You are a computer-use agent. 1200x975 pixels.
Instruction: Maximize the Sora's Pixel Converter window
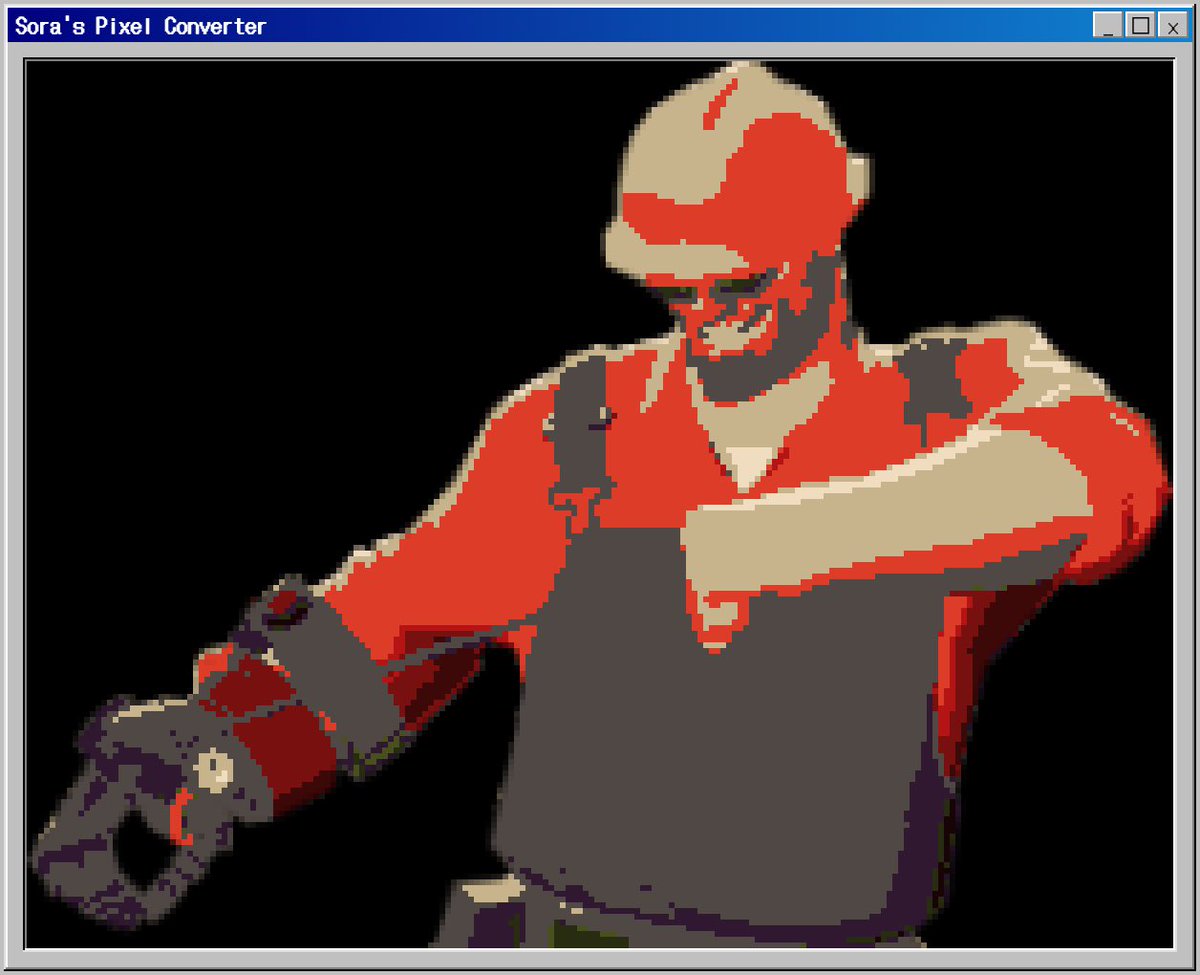point(1139,26)
